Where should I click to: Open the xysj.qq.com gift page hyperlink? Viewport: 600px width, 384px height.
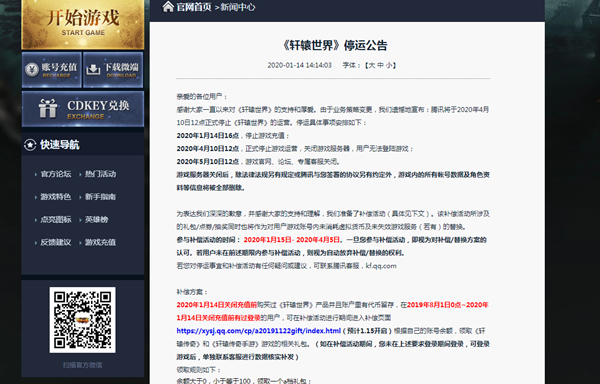259,331
